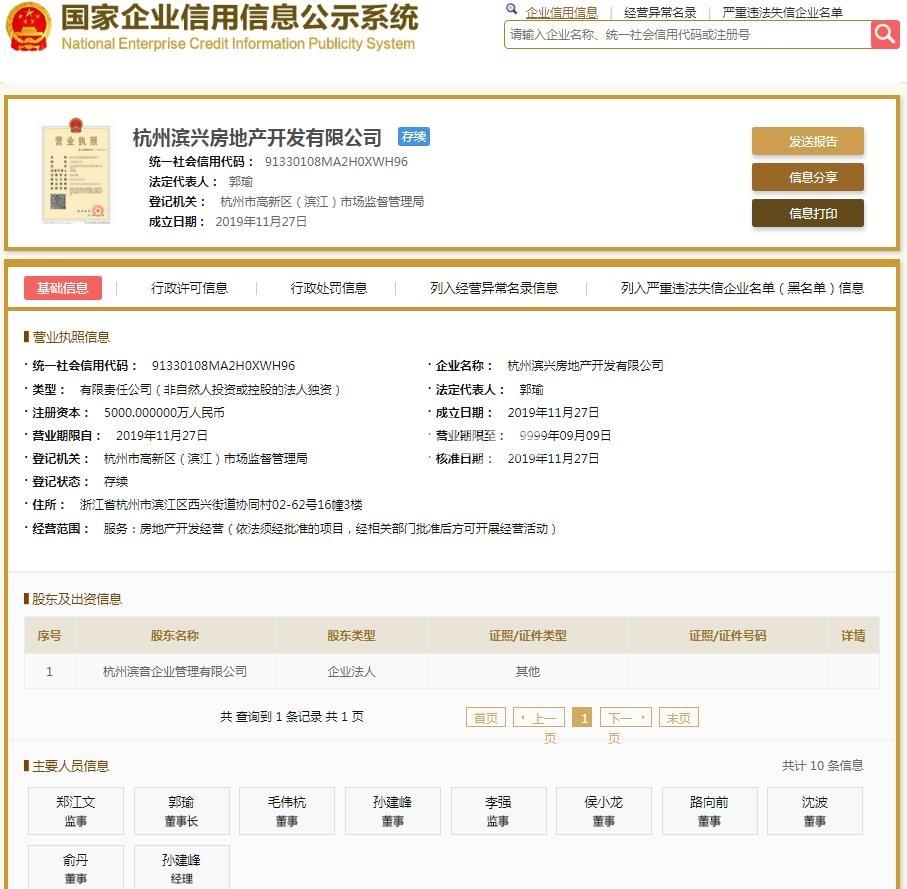Open 列入经营异常名录信息 tab
907x889 pixels.
493,287
